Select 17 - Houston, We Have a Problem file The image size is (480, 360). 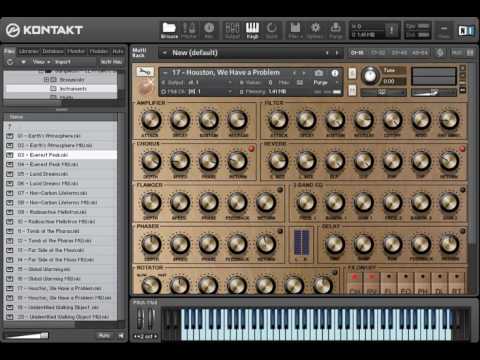click(60, 288)
